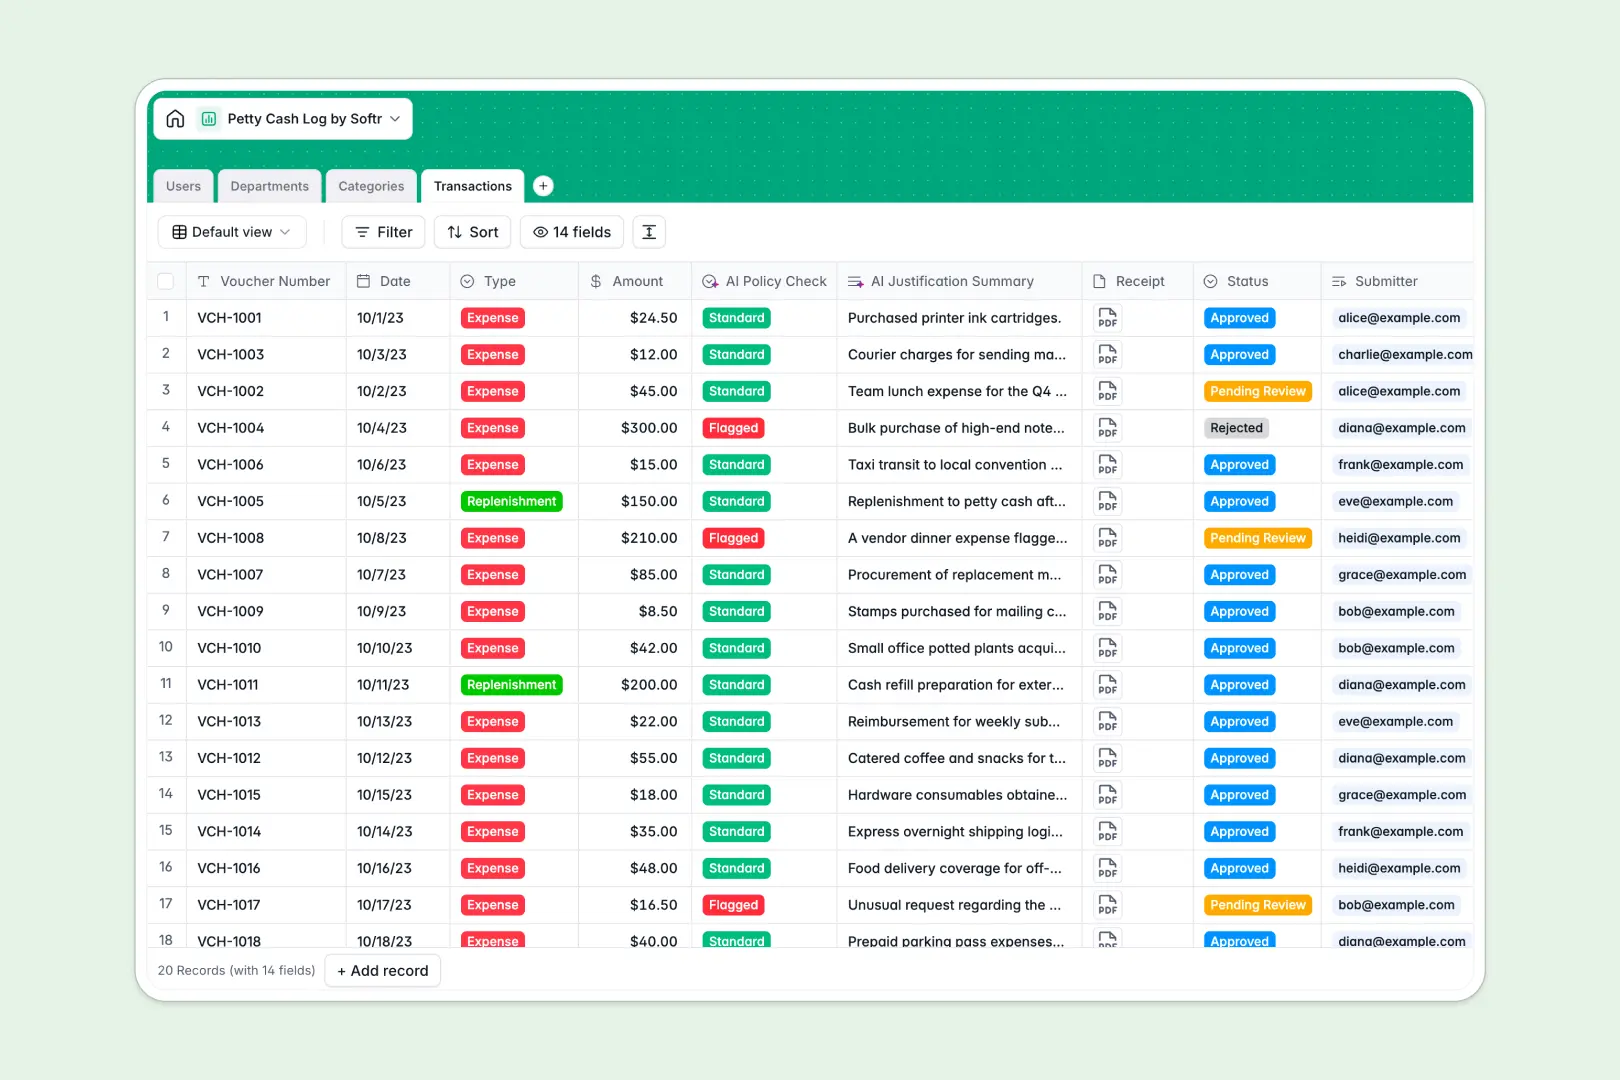Click the + Add record button

382,970
